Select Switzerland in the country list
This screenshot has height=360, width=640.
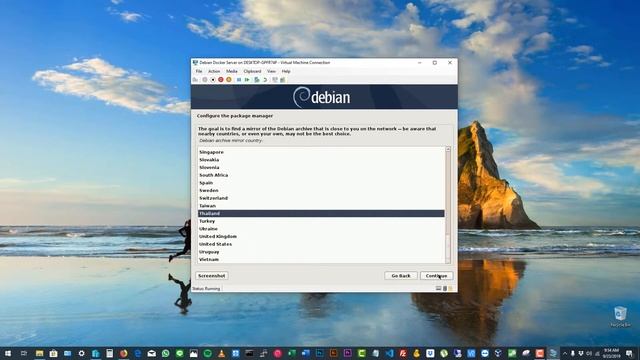(x=321, y=198)
